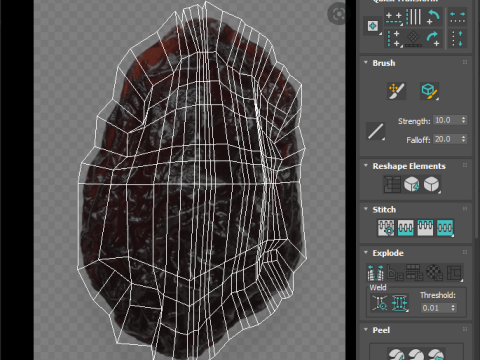Rotate UVs clockwise 90 degrees icon
Viewport: 480px width, 360px height.
point(433,39)
